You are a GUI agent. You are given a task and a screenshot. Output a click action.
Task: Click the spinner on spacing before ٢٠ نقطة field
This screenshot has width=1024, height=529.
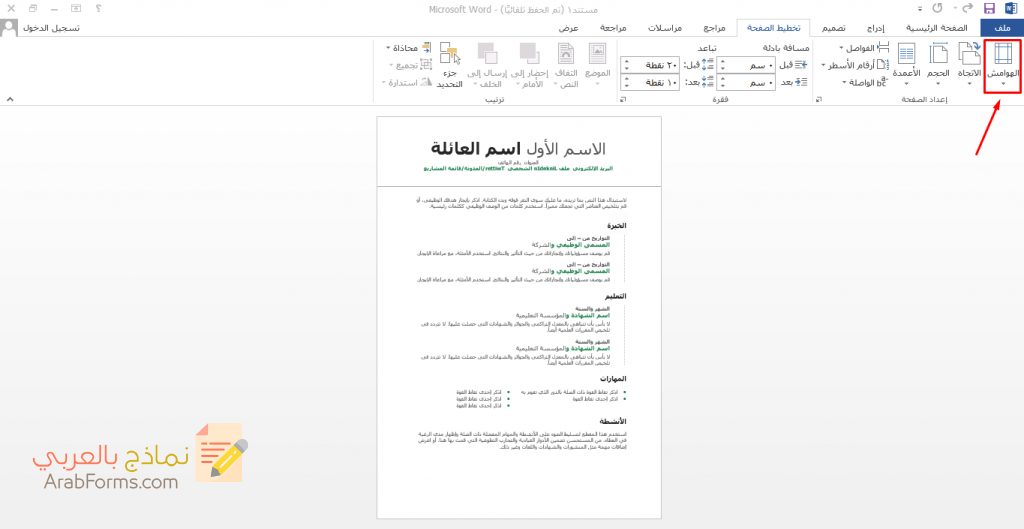tap(626, 65)
